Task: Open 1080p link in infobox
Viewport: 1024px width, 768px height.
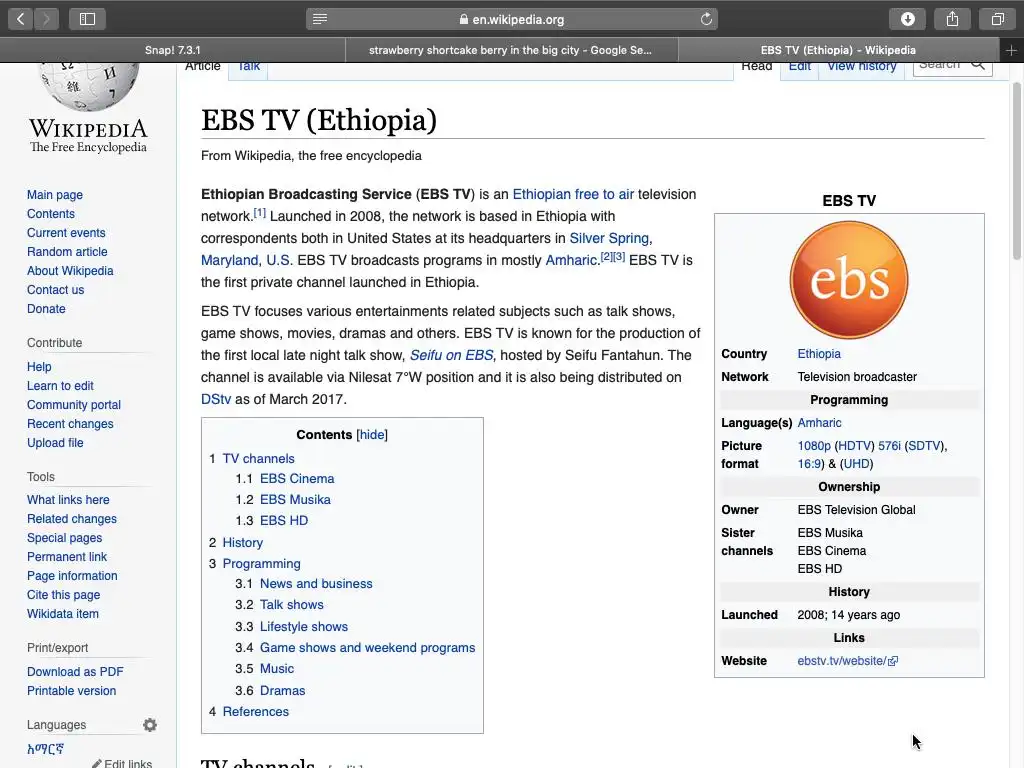Action: 814,446
